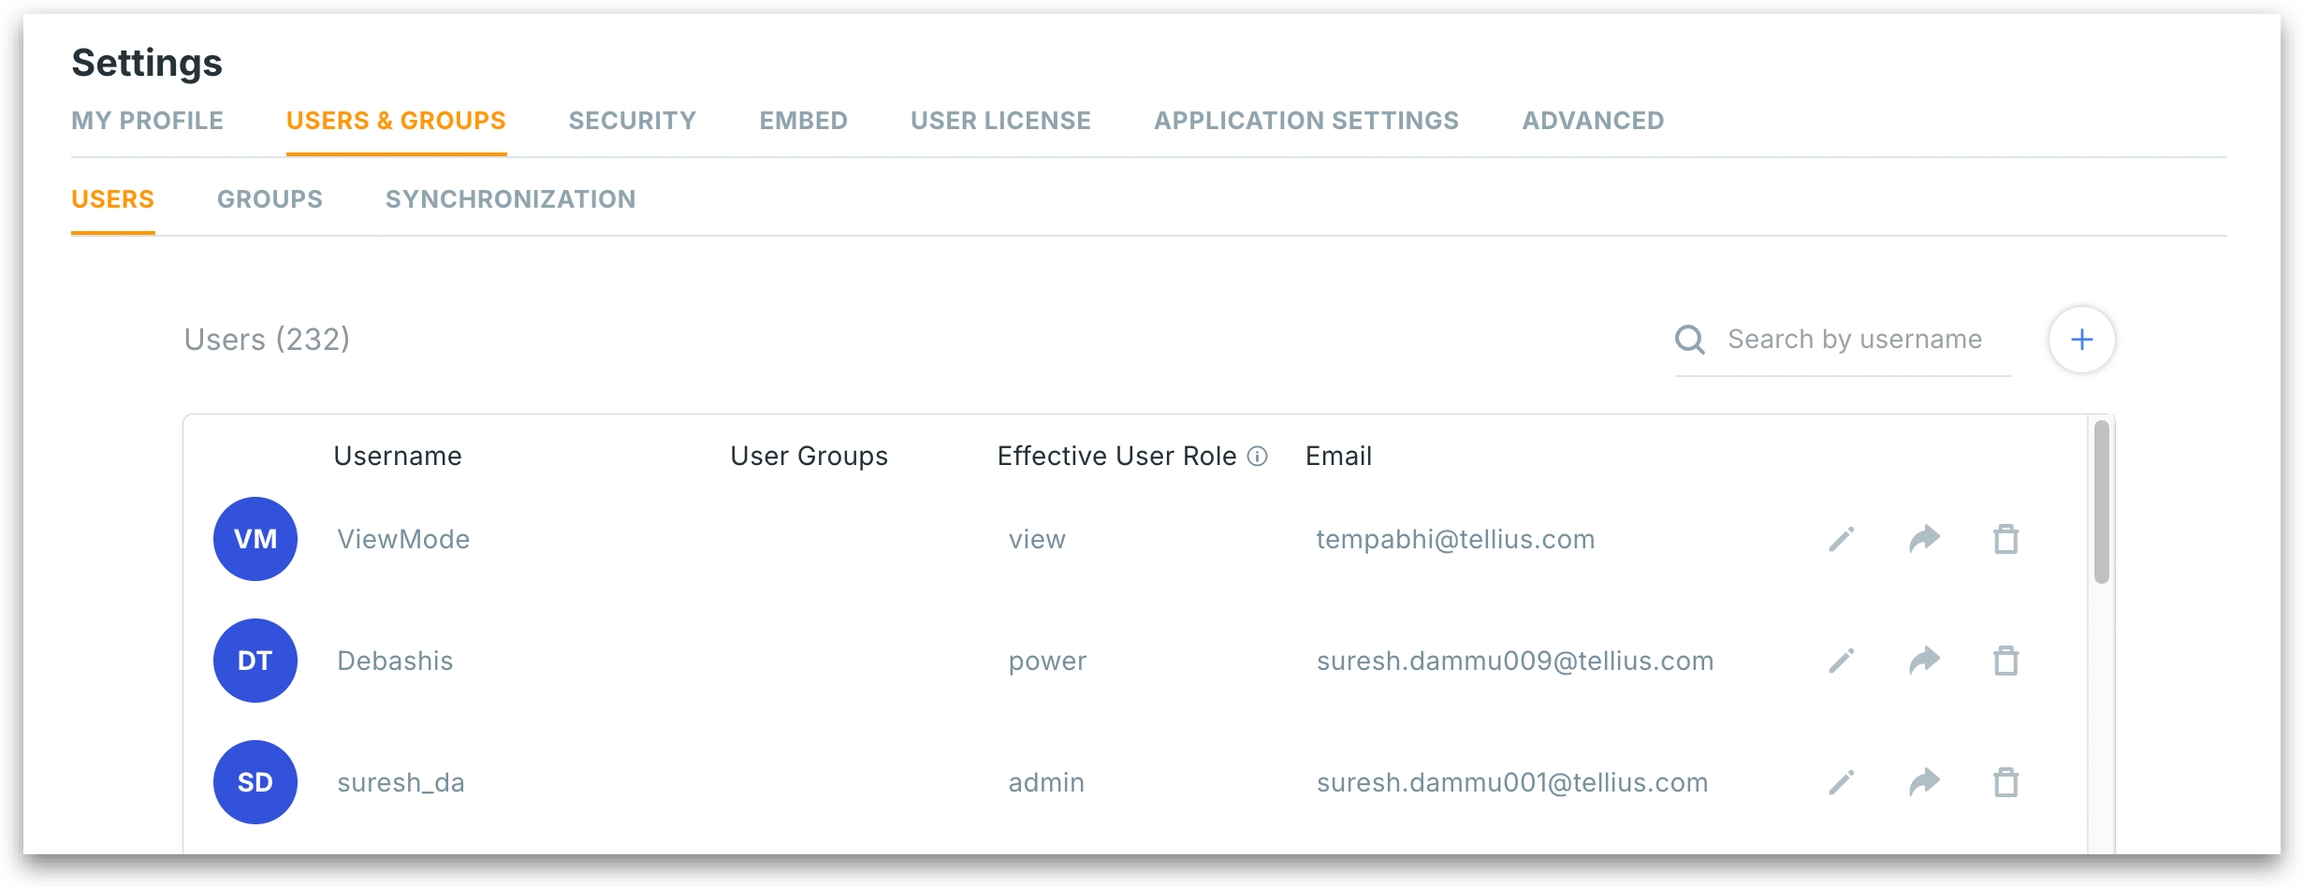Open the Embed settings tab

803,121
